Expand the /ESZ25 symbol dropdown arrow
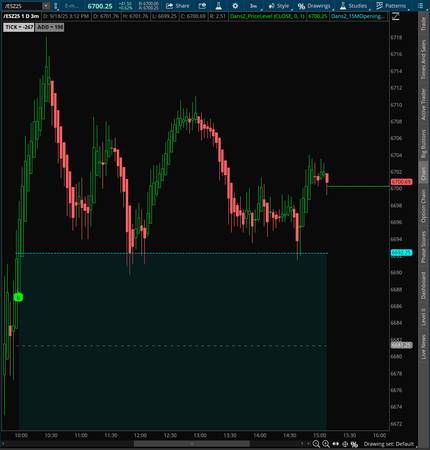The image size is (430, 450). (x=46, y=6)
